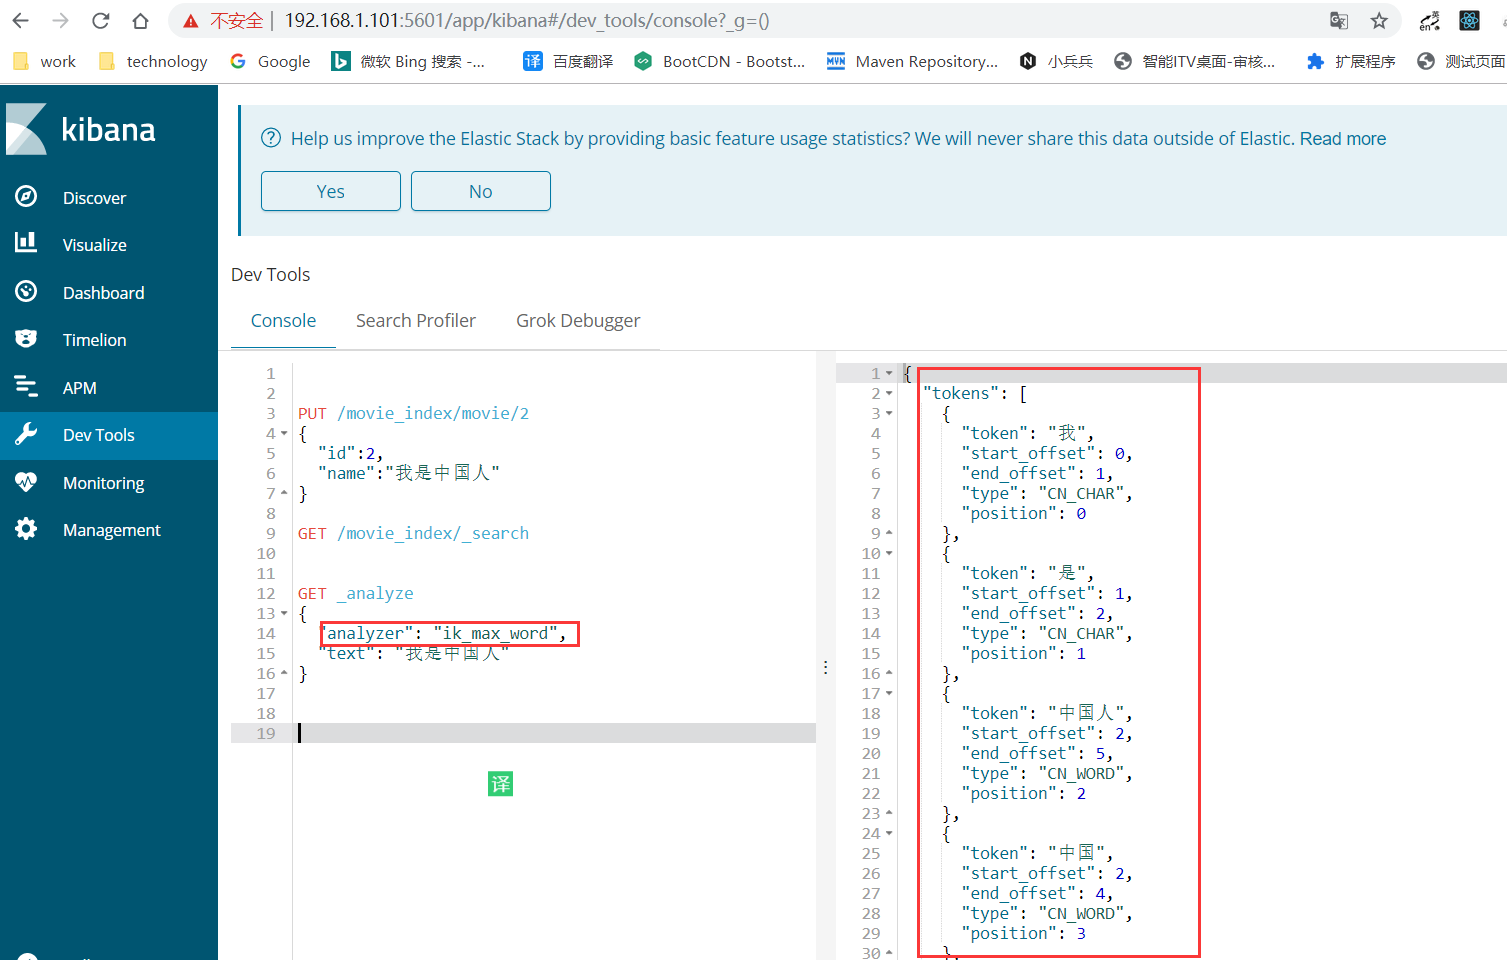Viewport: 1507px width, 960px height.
Task: Open the extensions puzzle bookmark
Action: [1351, 61]
